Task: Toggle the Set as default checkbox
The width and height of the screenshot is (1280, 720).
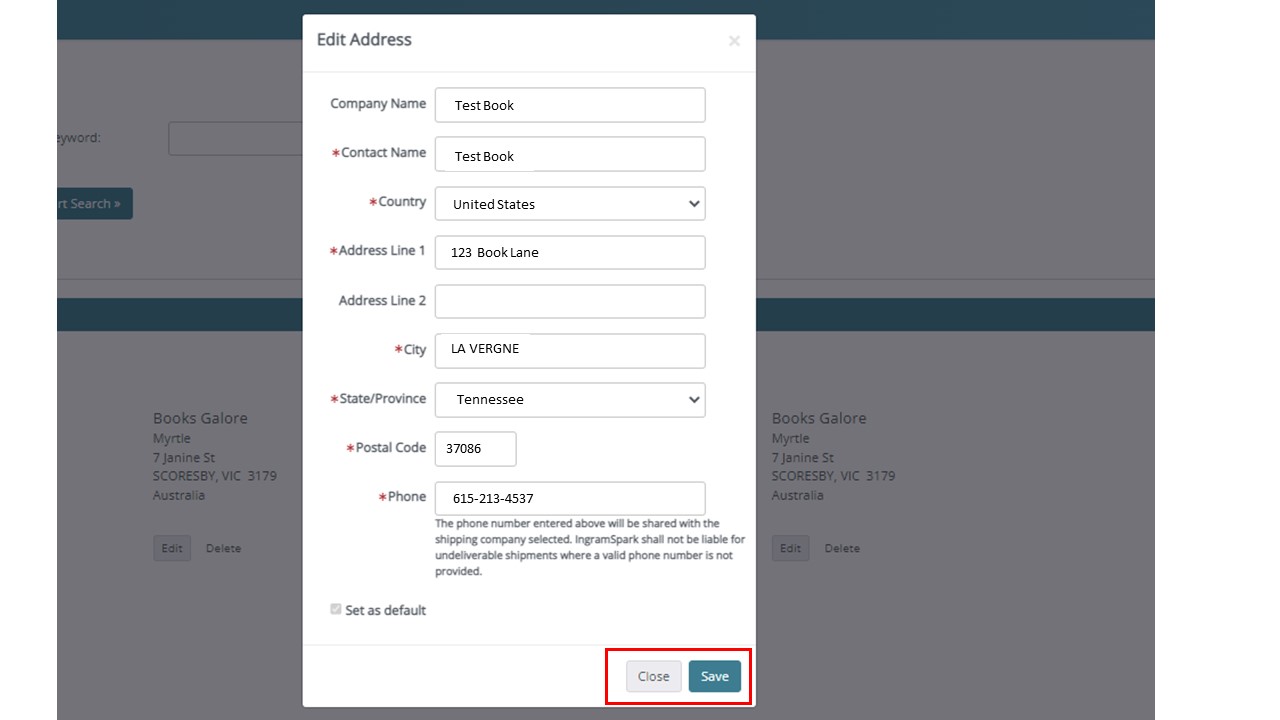Action: pyautogui.click(x=336, y=609)
